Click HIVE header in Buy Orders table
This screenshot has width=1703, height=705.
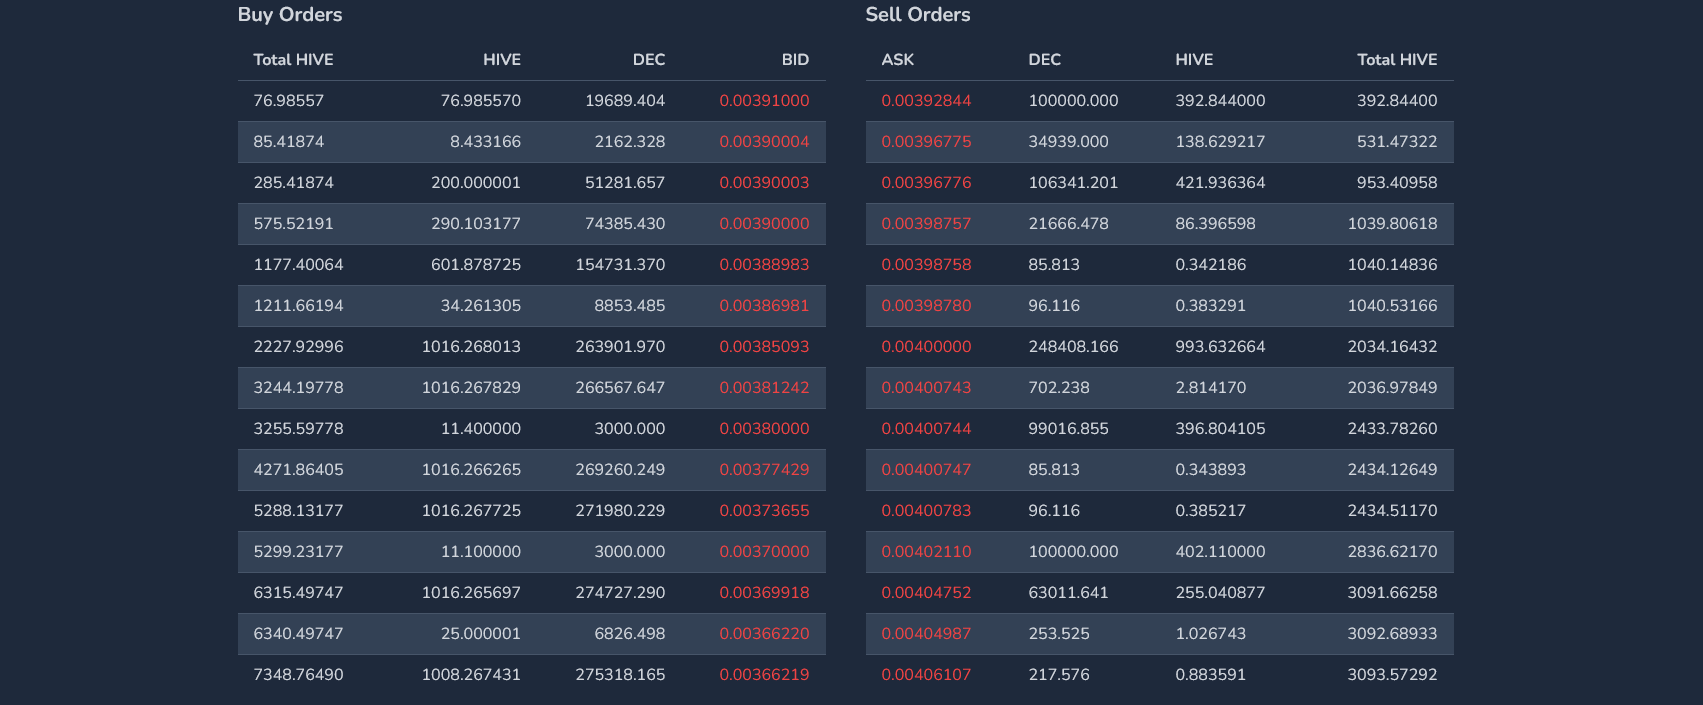coord(502,60)
